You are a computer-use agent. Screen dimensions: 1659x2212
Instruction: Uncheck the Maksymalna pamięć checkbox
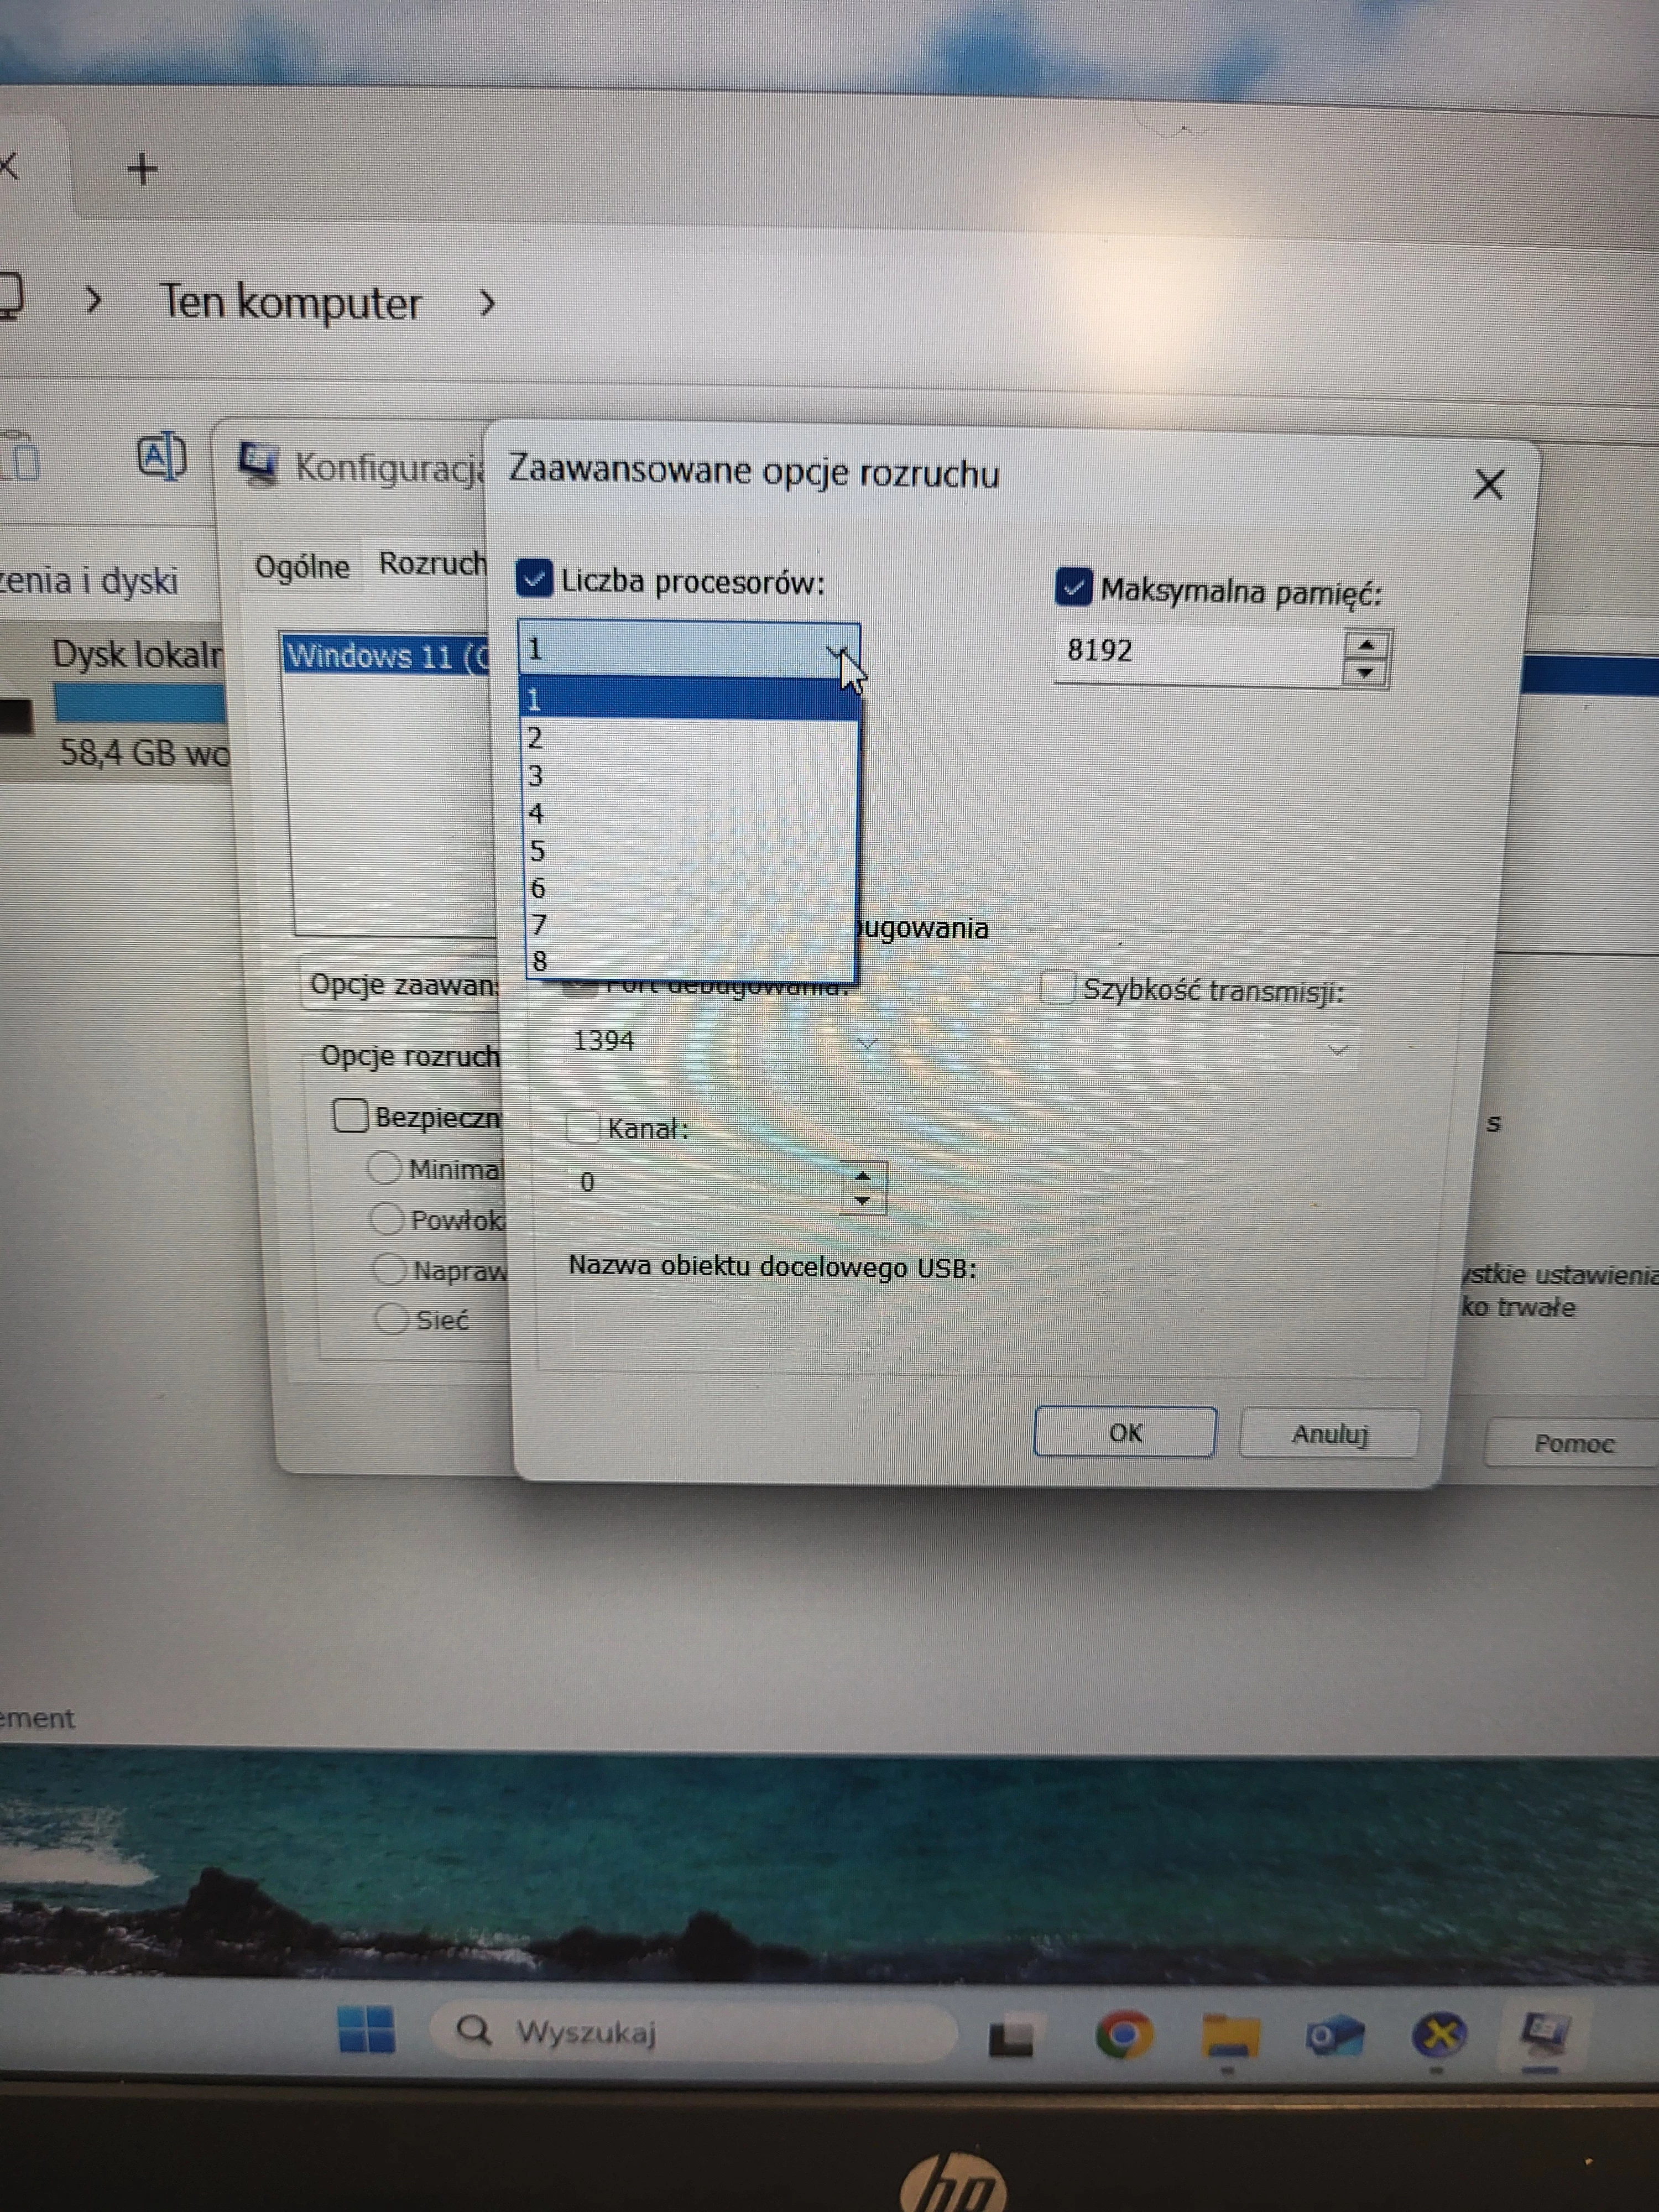pos(1073,588)
